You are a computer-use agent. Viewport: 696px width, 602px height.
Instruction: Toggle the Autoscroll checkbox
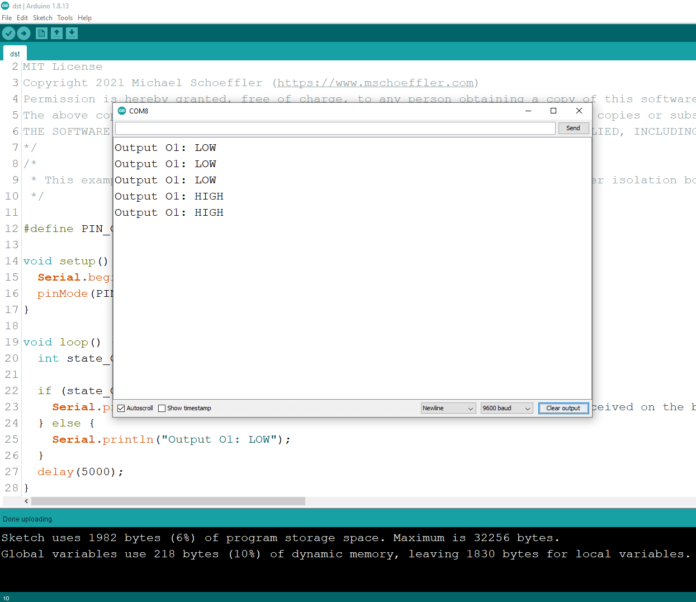pos(121,408)
